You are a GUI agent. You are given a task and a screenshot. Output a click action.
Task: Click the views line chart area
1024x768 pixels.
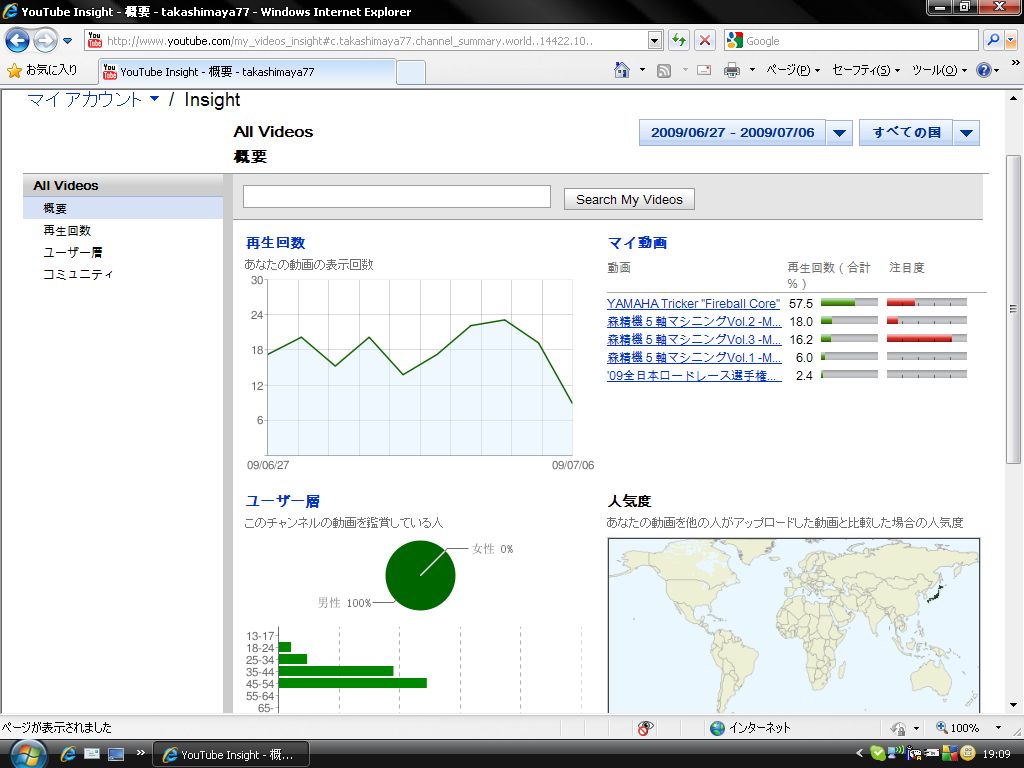pos(419,368)
